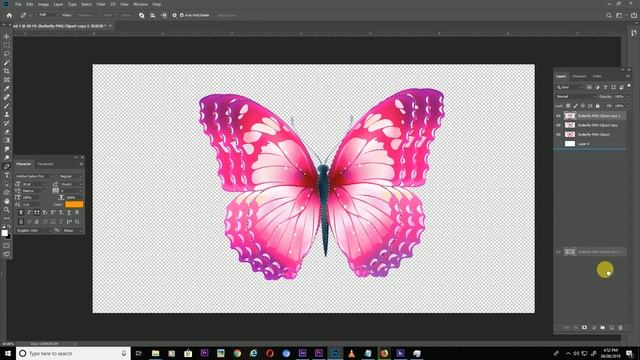Hide the Butterfly PNG Clipart layer
Viewport: 640px width, 360px height.
[x=558, y=134]
